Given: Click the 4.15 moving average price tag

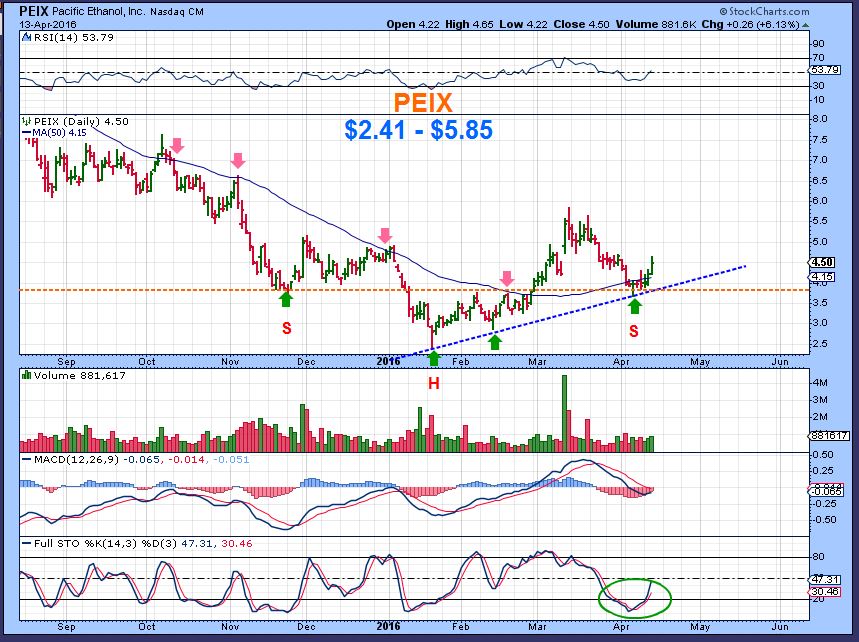Looking at the screenshot, I should click(x=823, y=277).
